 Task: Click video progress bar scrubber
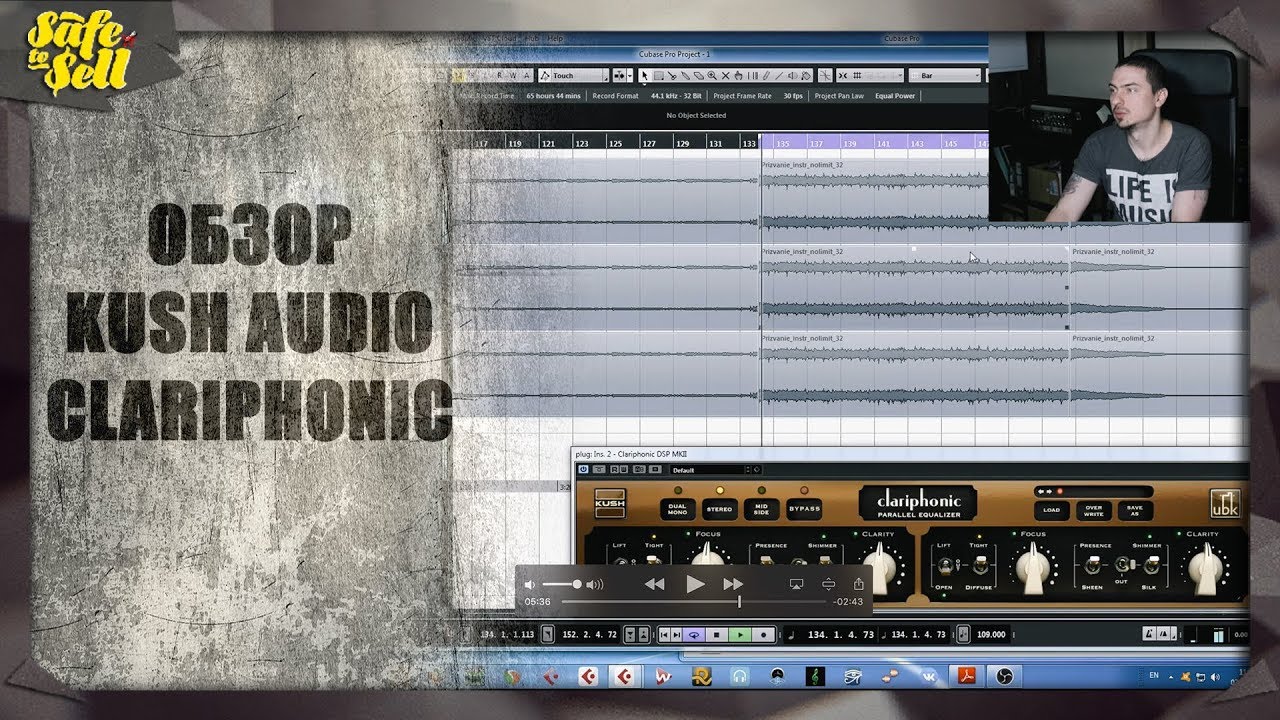tap(739, 601)
